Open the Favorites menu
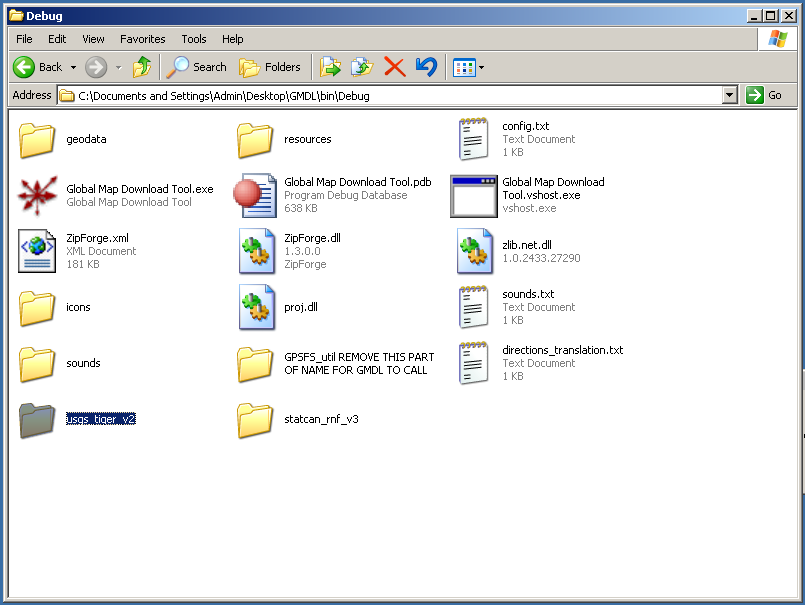The width and height of the screenshot is (805, 605). [143, 39]
